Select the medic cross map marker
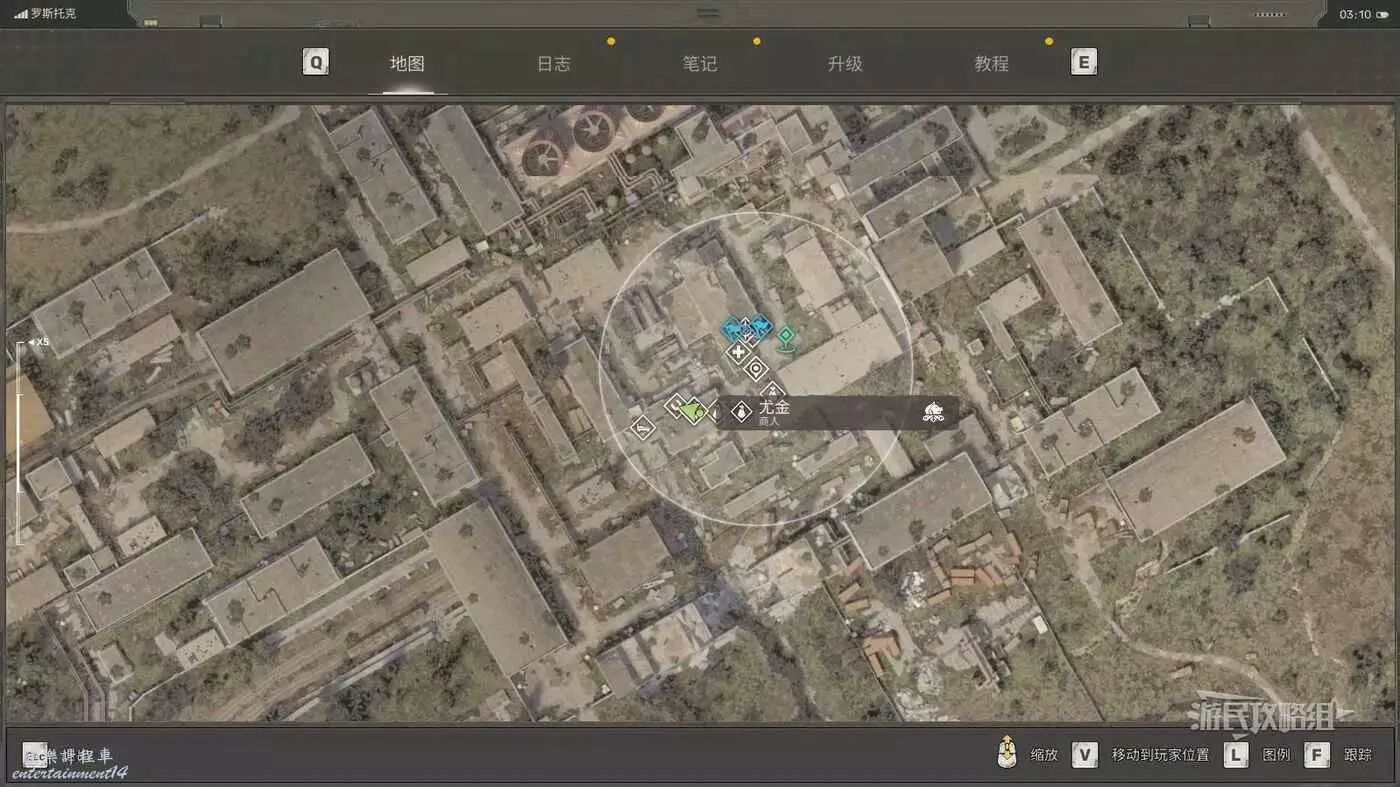 pyautogui.click(x=739, y=353)
